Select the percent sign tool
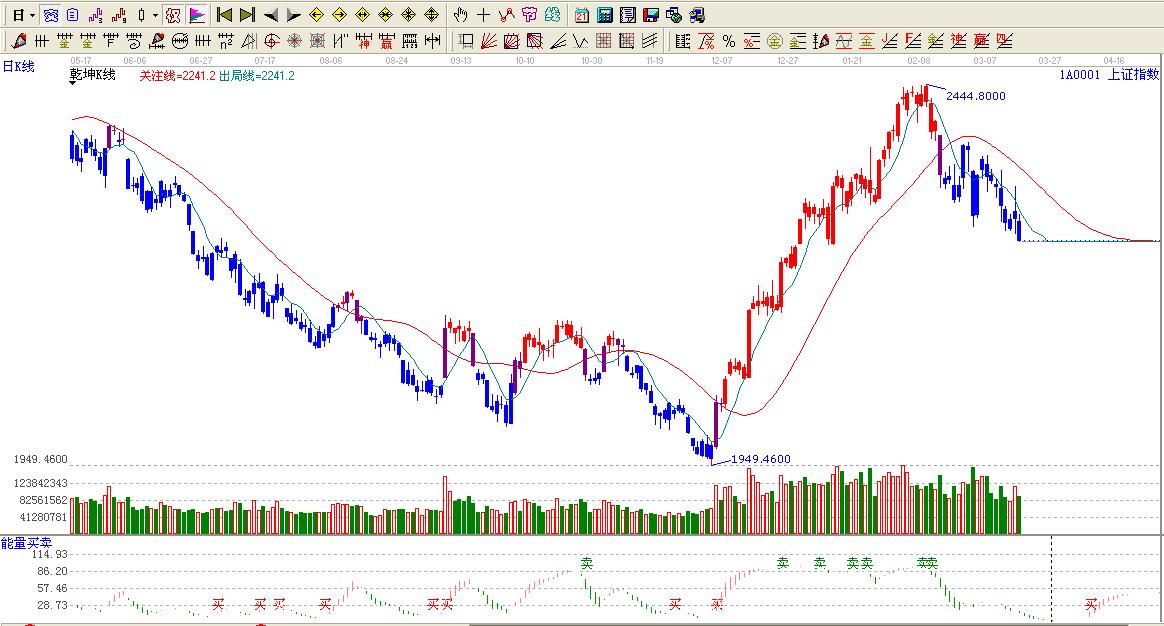 tap(729, 41)
